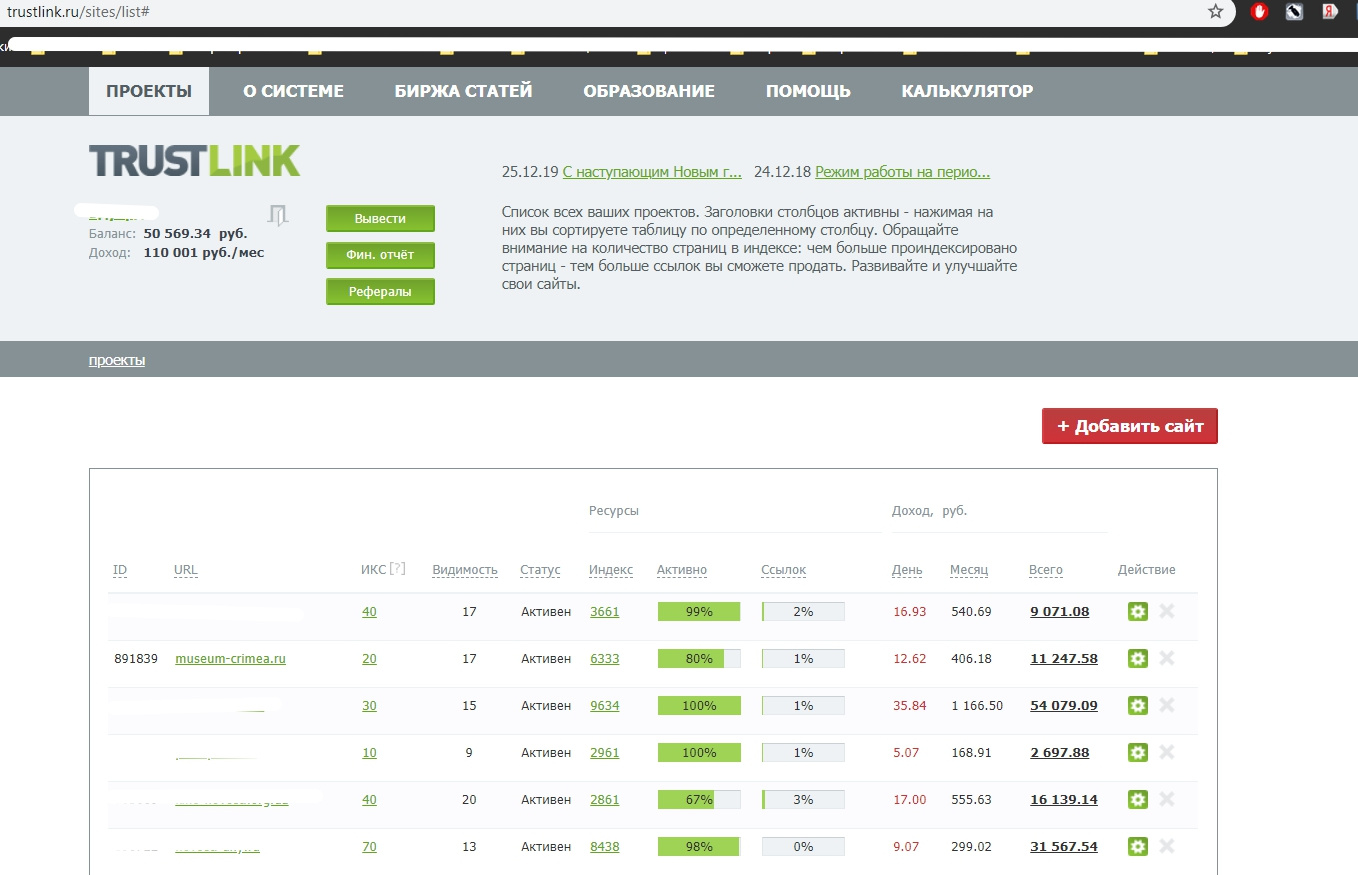Open the Фин. отчёт financial report
The width and height of the screenshot is (1358, 875).
380,255
